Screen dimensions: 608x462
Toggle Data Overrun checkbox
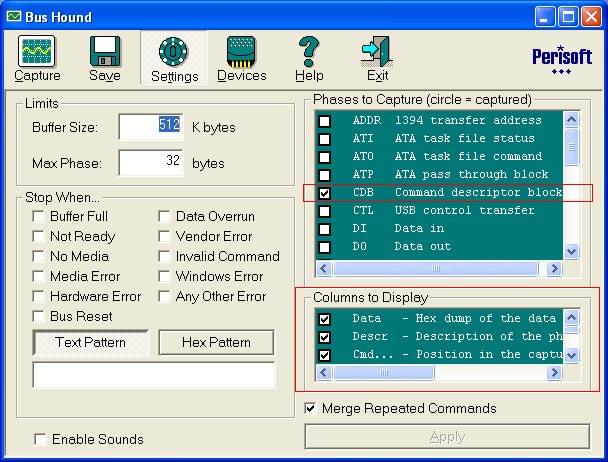164,216
